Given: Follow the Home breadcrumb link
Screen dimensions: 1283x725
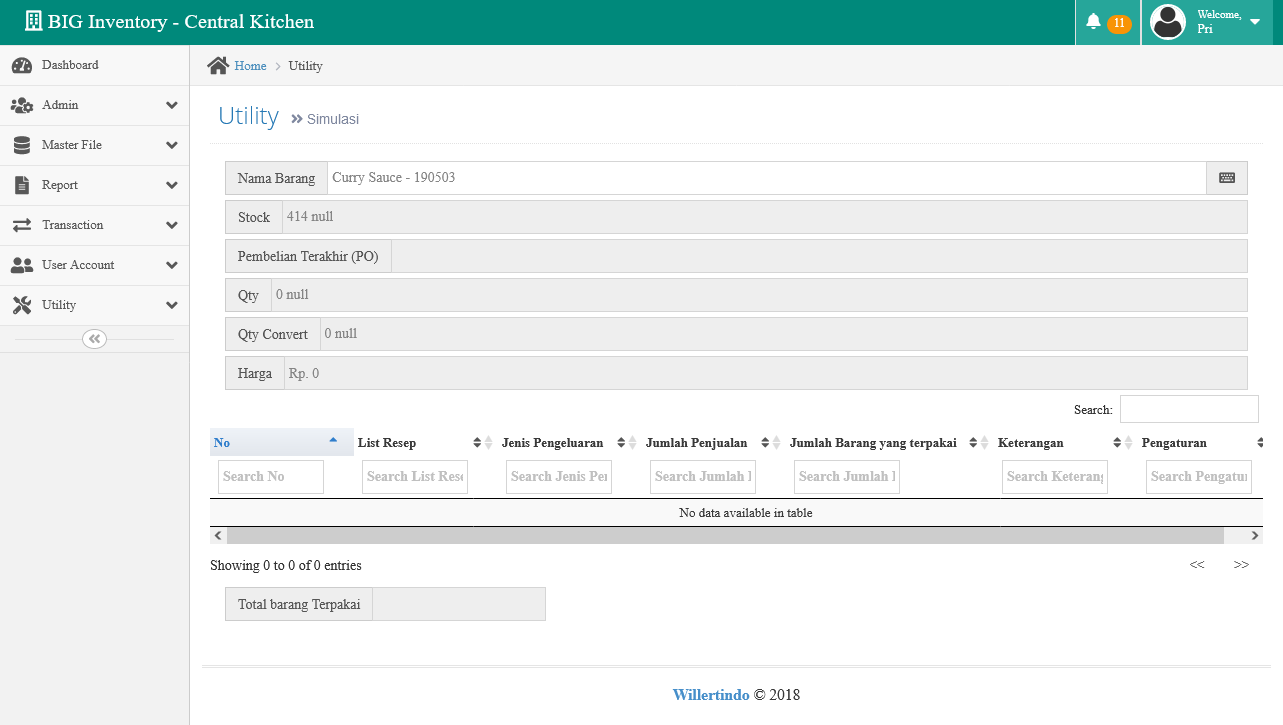Looking at the screenshot, I should point(250,66).
